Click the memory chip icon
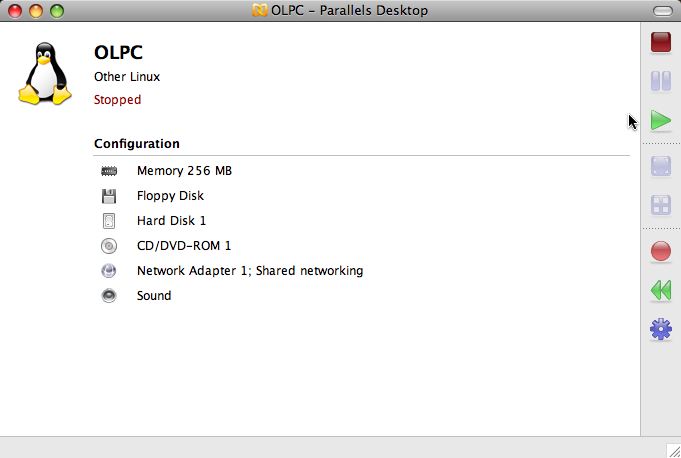 (x=109, y=171)
